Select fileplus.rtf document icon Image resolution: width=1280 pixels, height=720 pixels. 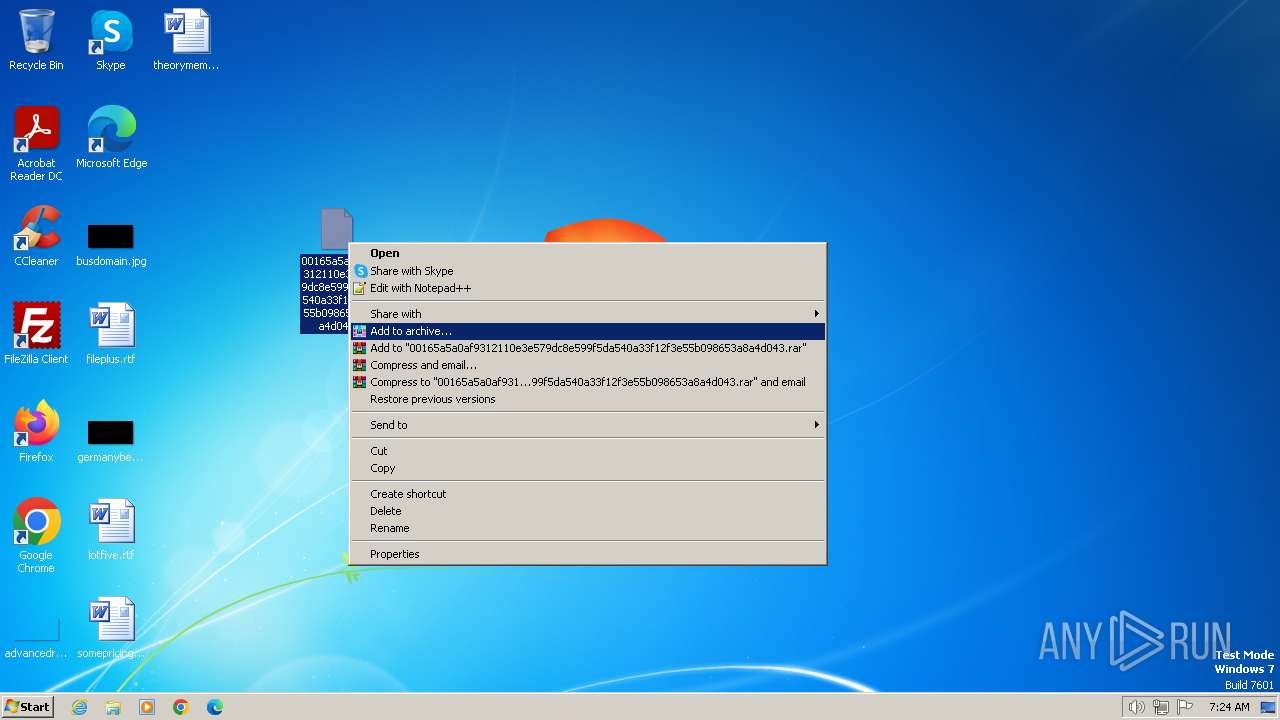click(111, 334)
